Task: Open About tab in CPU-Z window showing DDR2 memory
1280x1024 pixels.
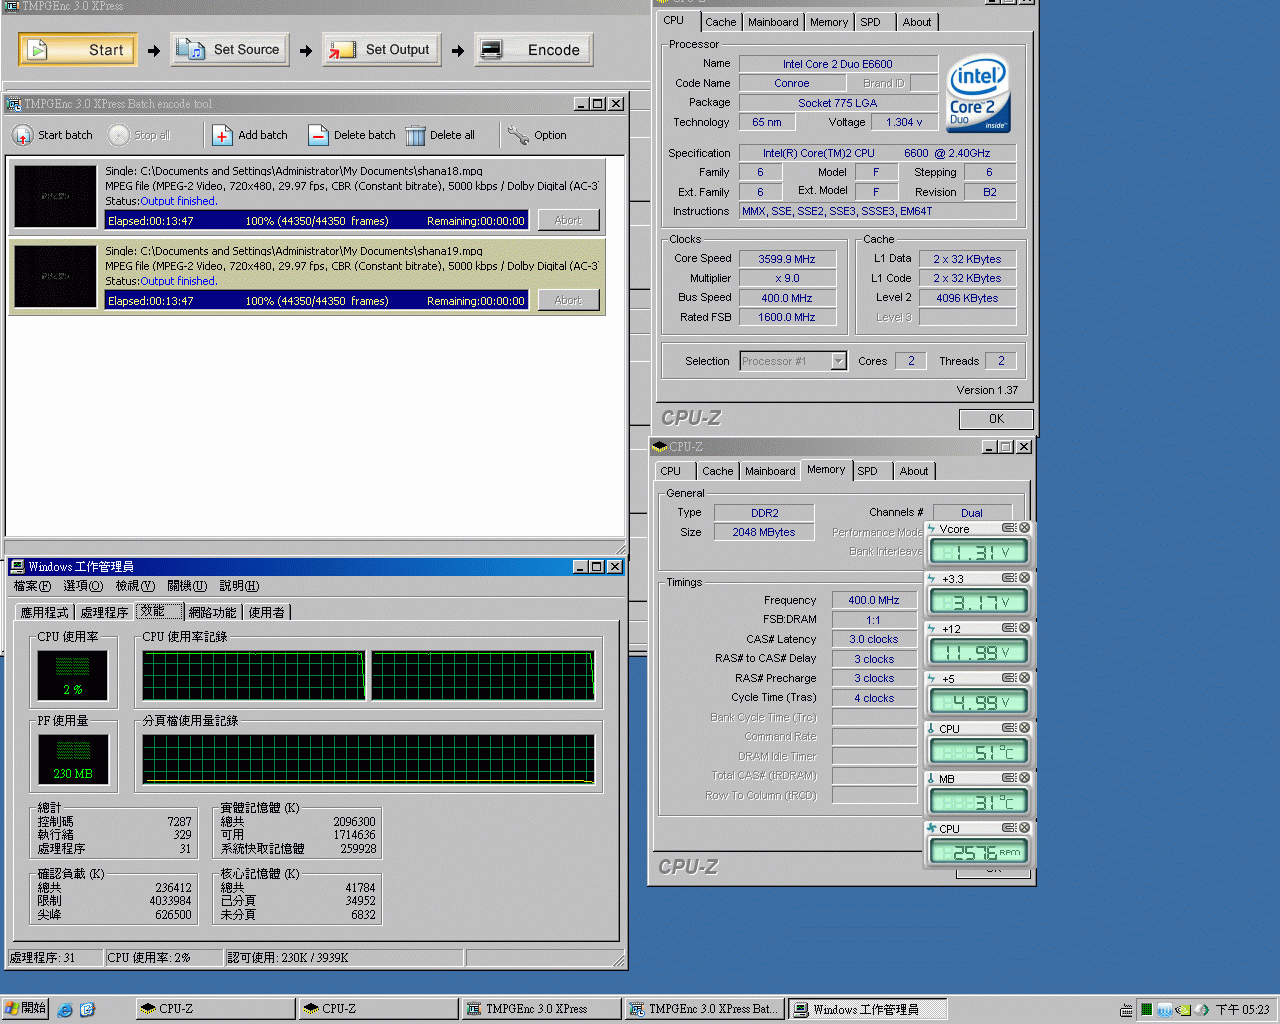Action: (x=913, y=471)
